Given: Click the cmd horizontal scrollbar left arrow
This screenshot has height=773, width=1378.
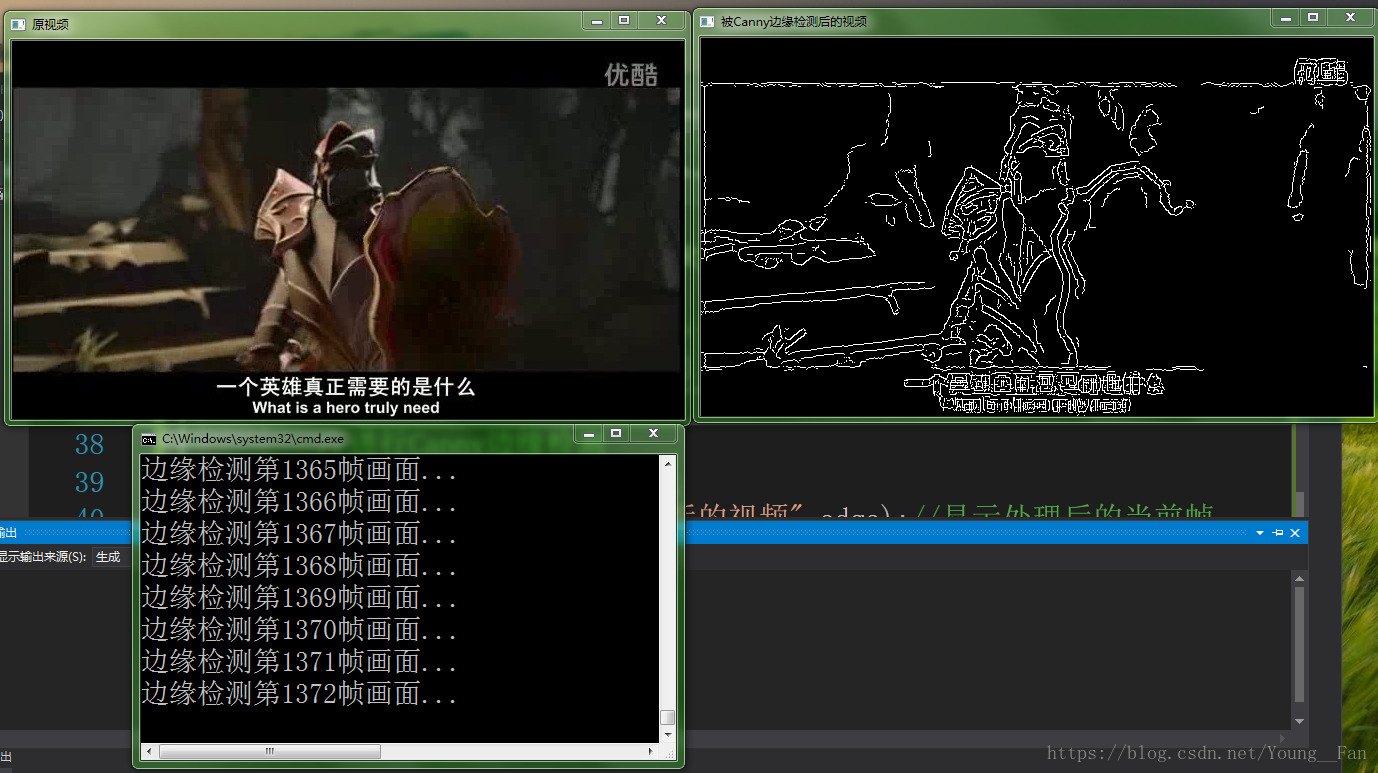Looking at the screenshot, I should click(150, 751).
